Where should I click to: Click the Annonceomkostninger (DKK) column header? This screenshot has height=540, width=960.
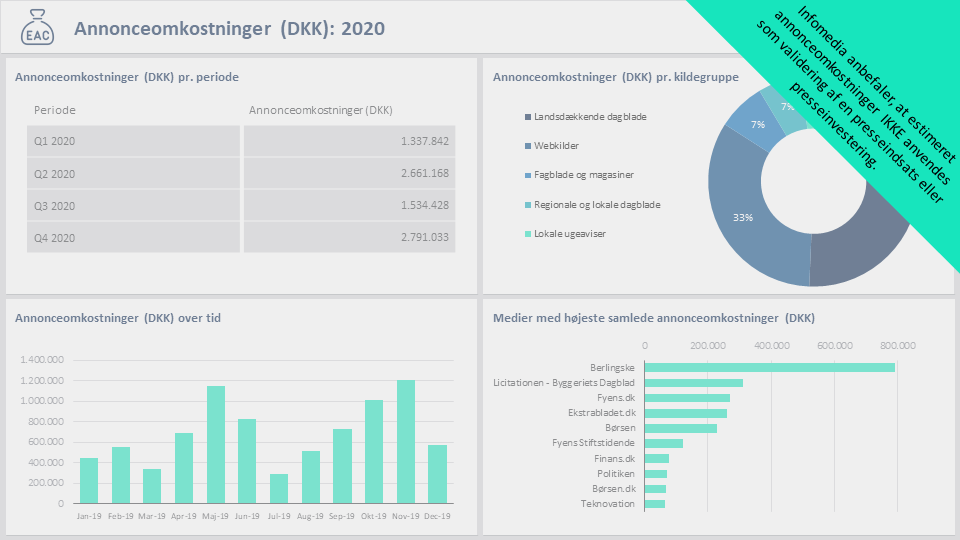point(321,110)
